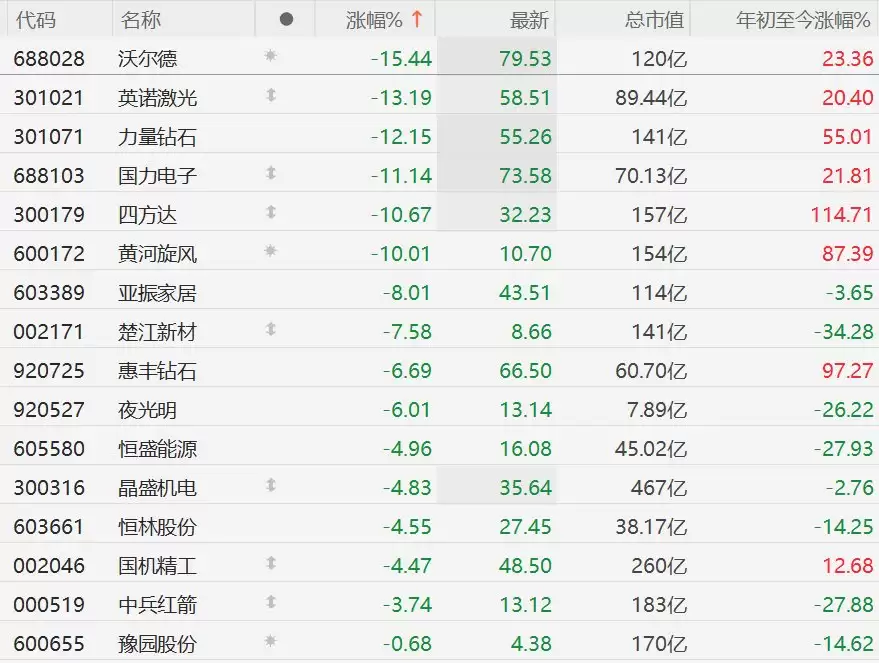Click market cap 467亿

click(x=659, y=488)
